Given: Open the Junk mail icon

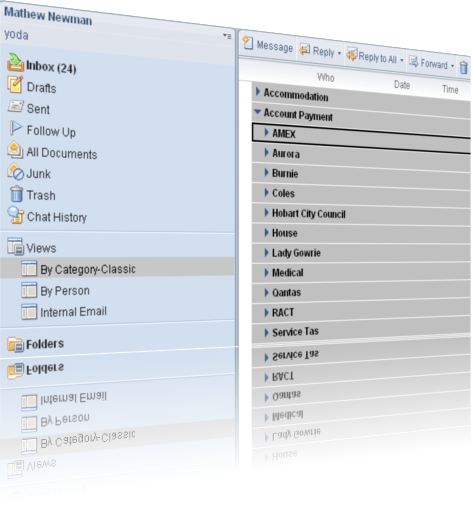Looking at the screenshot, I should (x=16, y=171).
